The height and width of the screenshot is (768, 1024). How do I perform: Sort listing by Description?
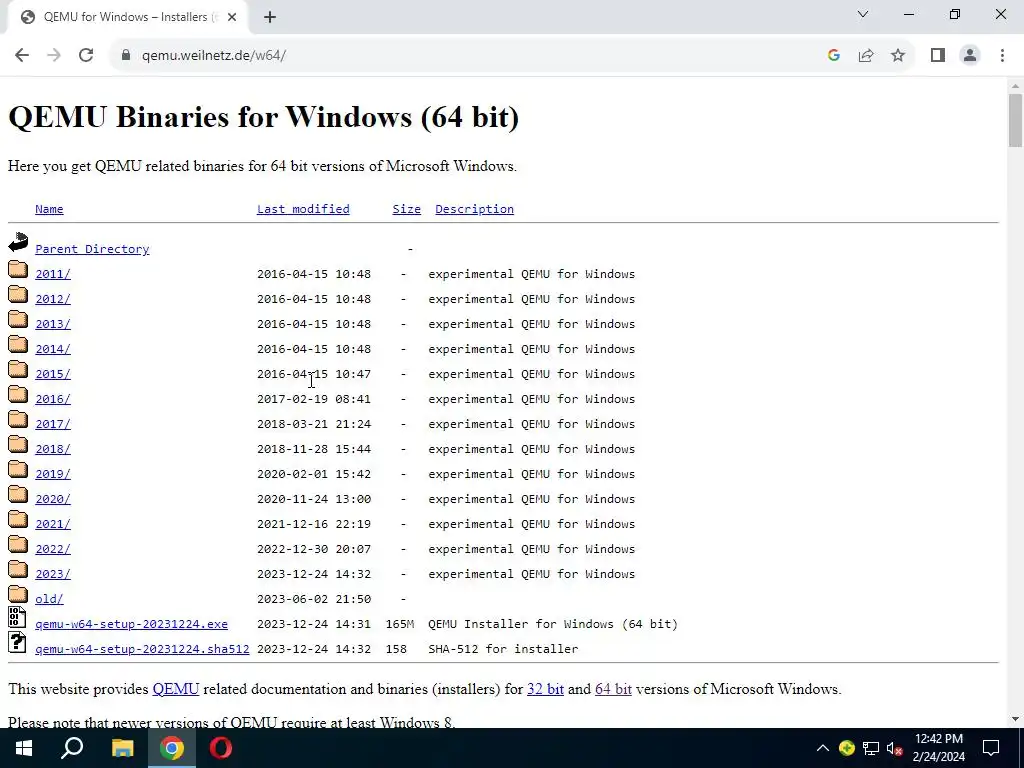[474, 209]
